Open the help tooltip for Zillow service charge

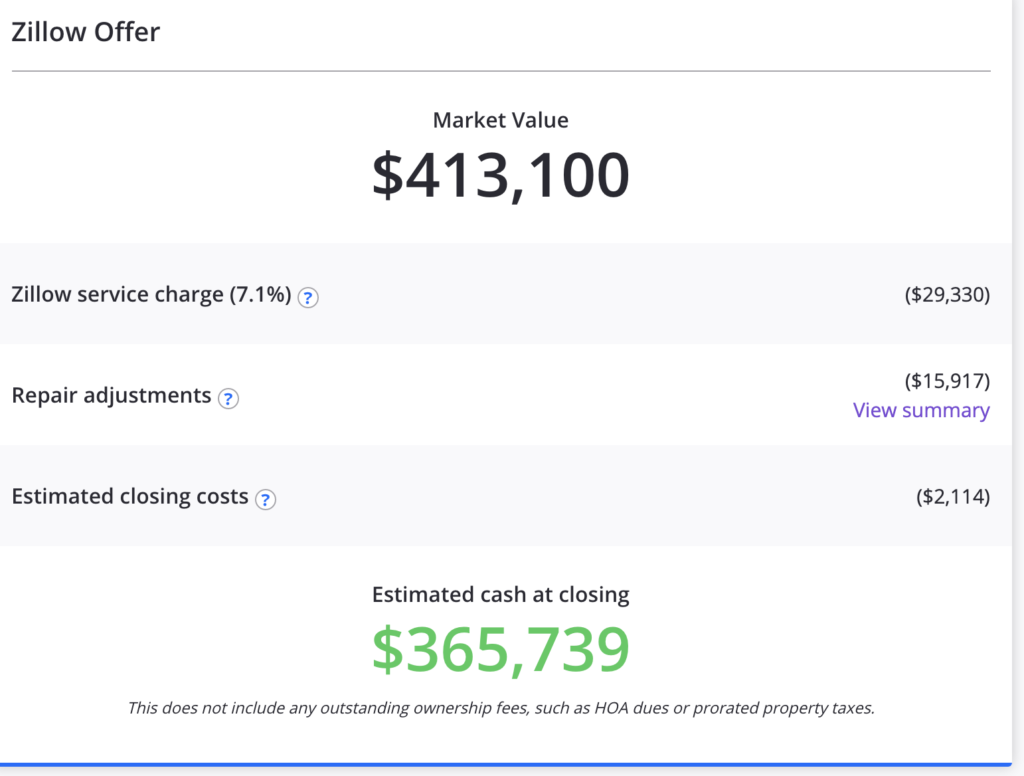click(308, 297)
